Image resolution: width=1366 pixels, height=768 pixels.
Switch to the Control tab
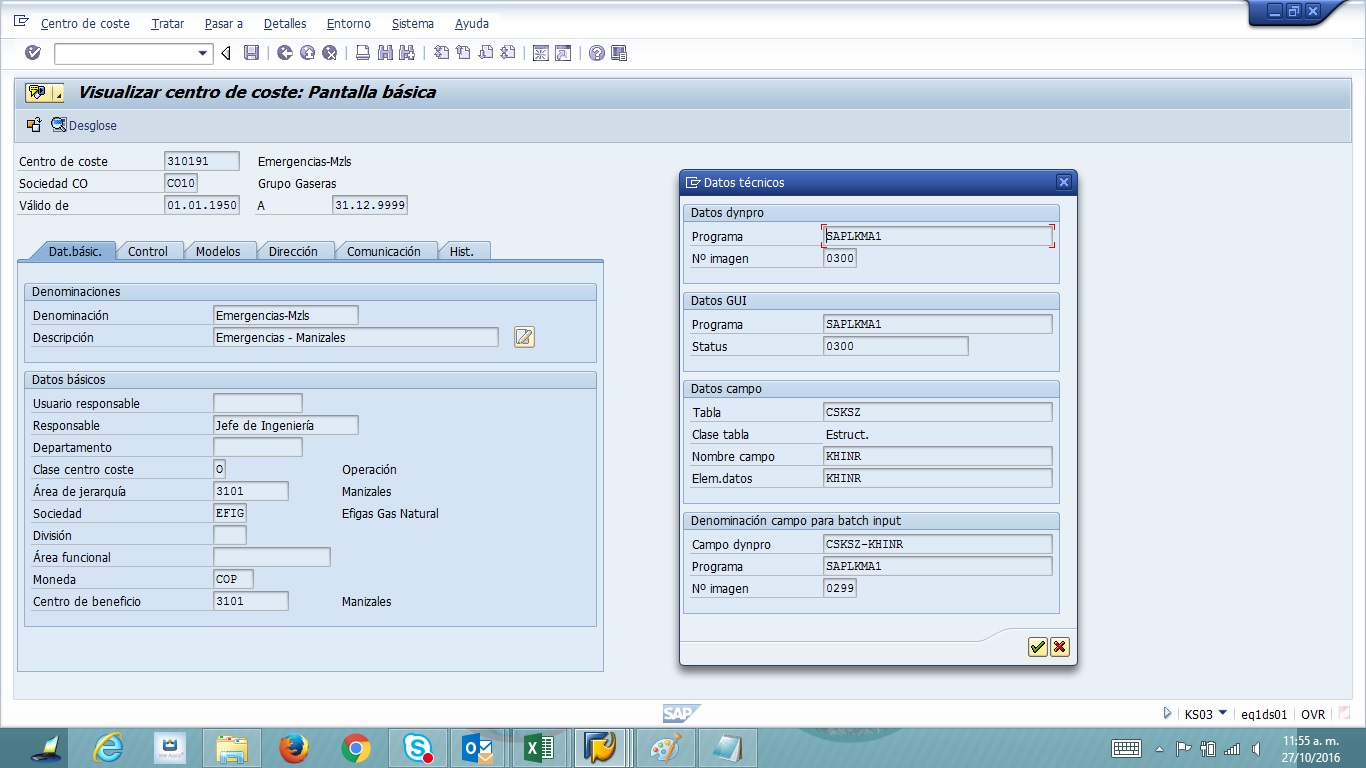149,251
